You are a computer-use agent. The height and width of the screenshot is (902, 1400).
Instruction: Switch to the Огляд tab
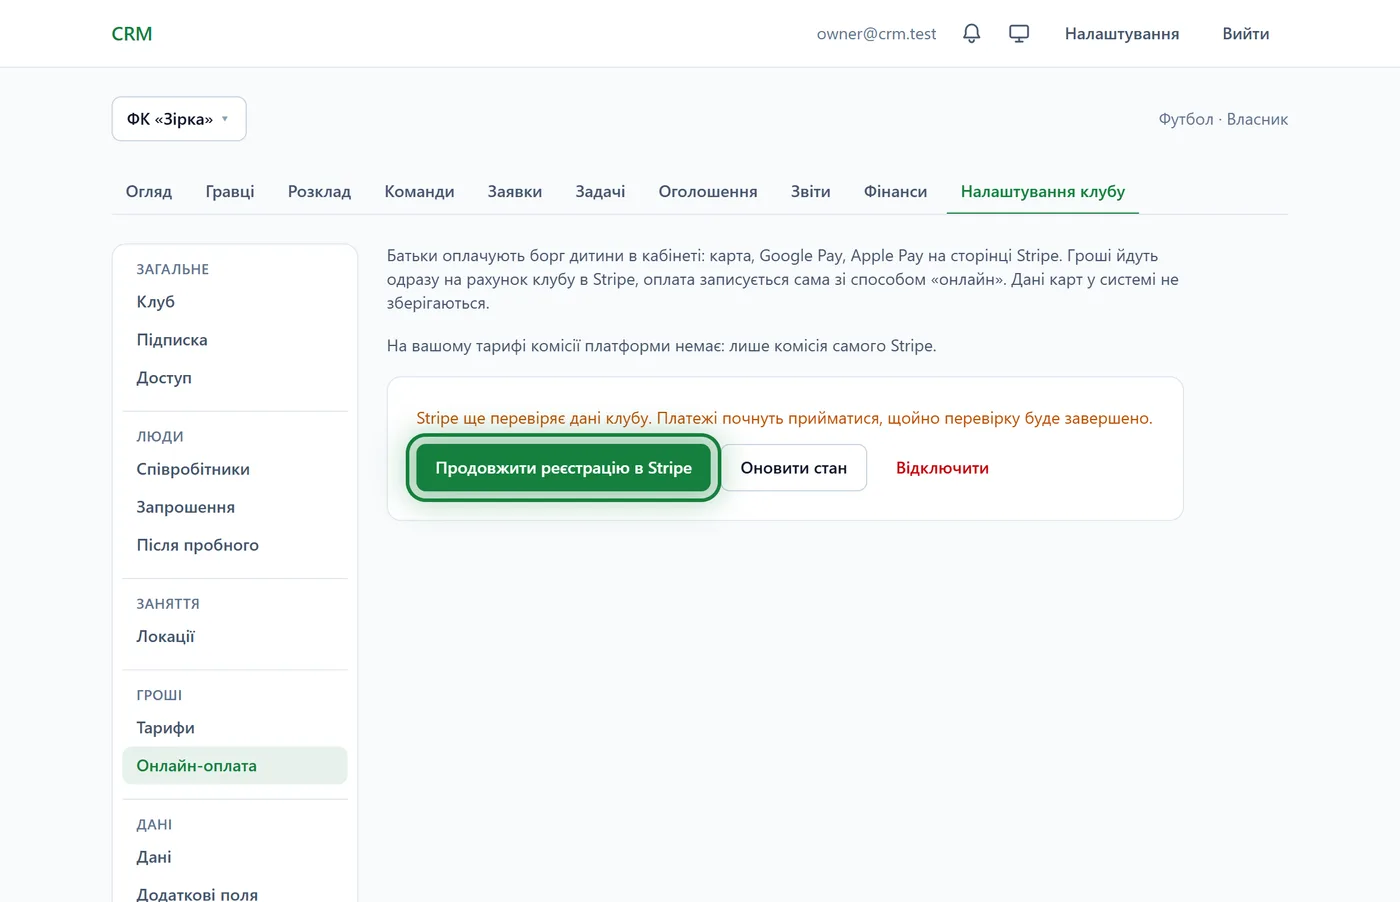click(x=149, y=191)
